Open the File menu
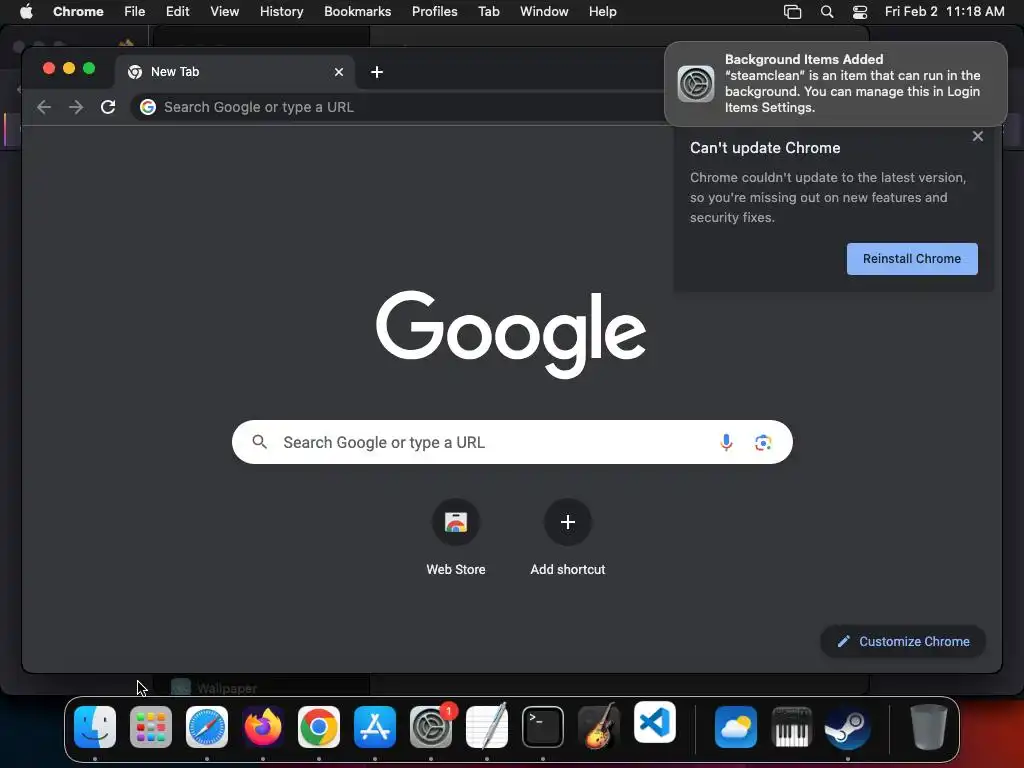This screenshot has width=1024, height=768. click(x=135, y=11)
